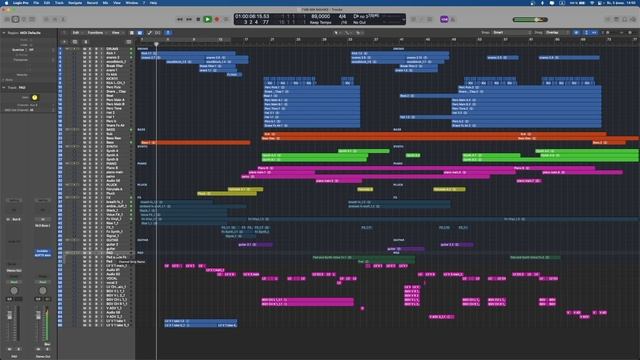Open the Editors scissors icon
Screen dimensions: 640x360
click(x=63, y=19)
